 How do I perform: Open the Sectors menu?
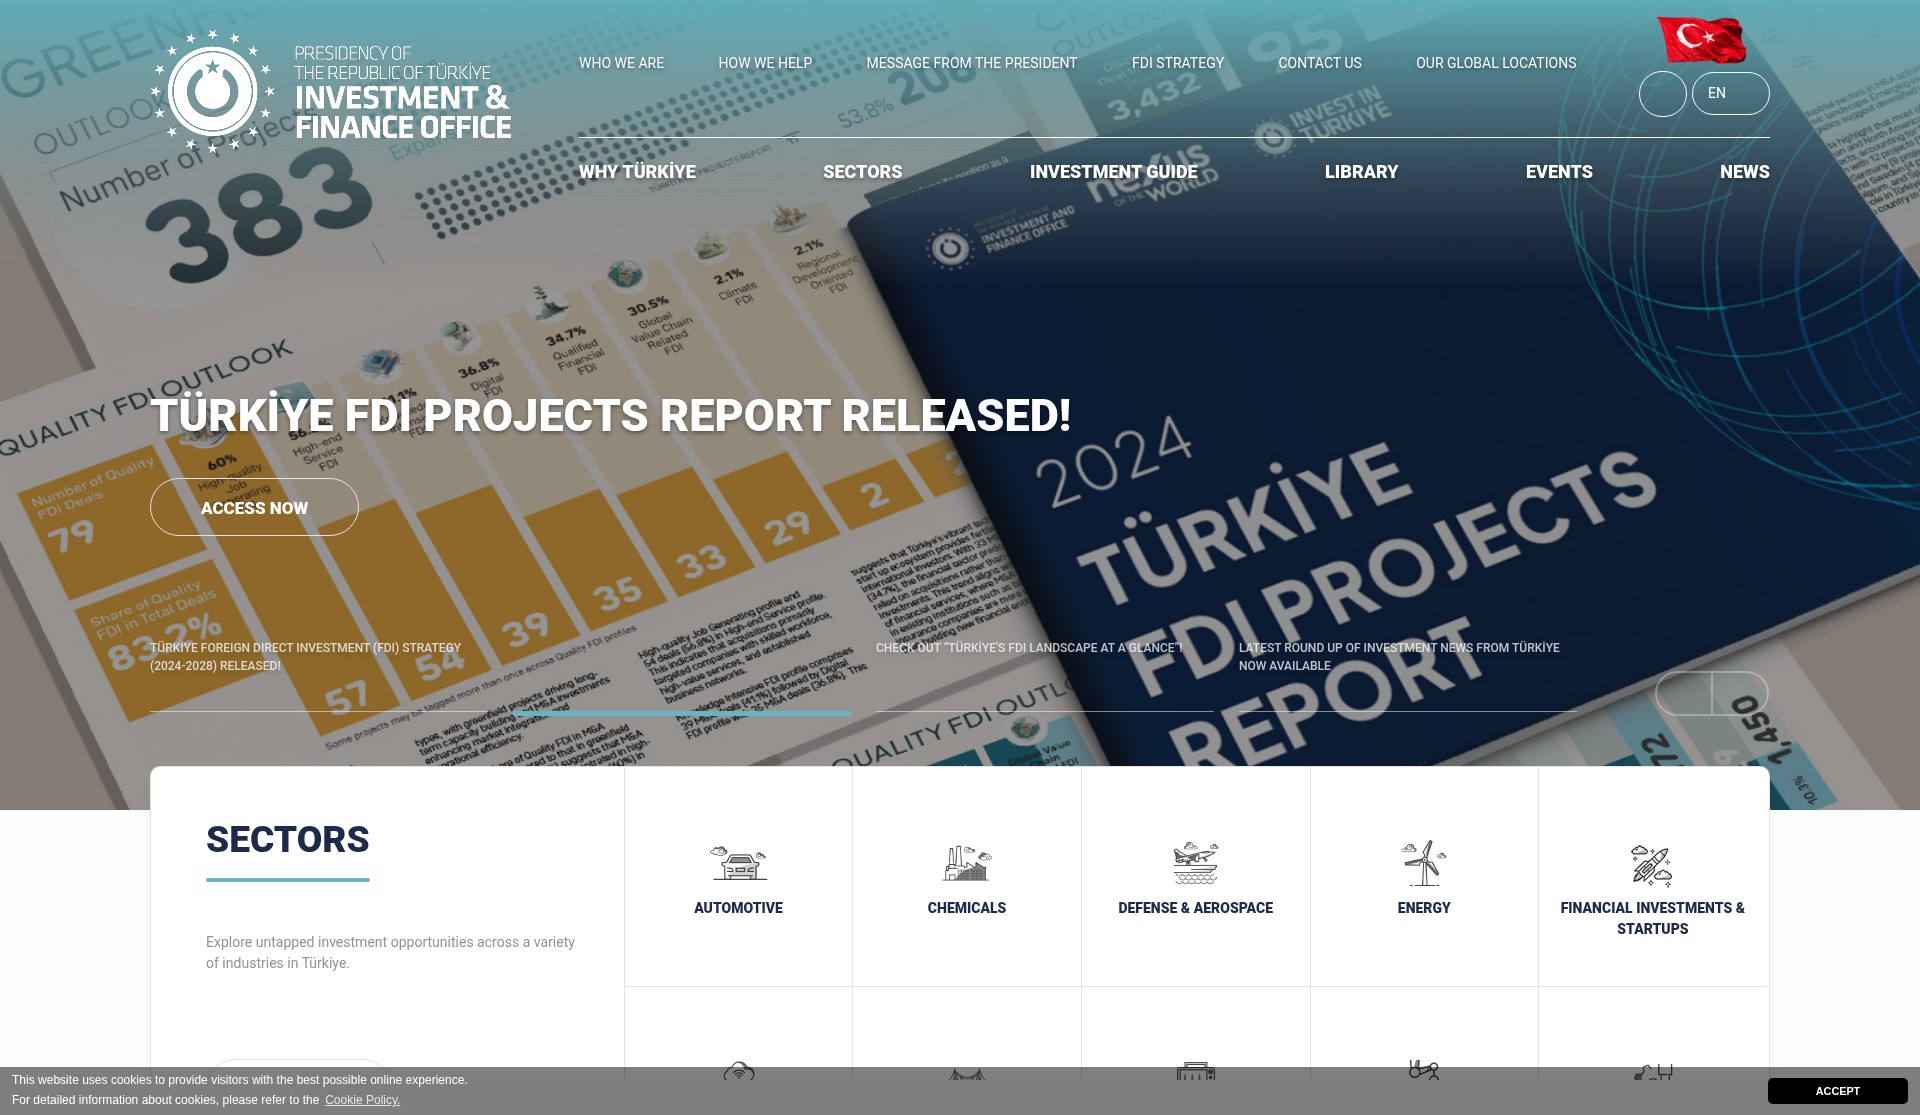pos(862,172)
